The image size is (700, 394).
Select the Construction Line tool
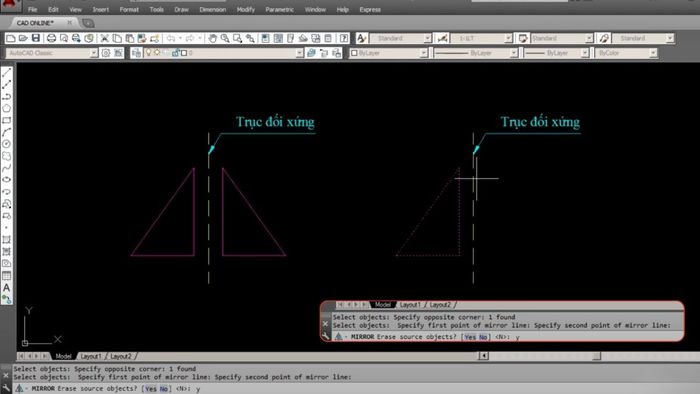tap(7, 85)
